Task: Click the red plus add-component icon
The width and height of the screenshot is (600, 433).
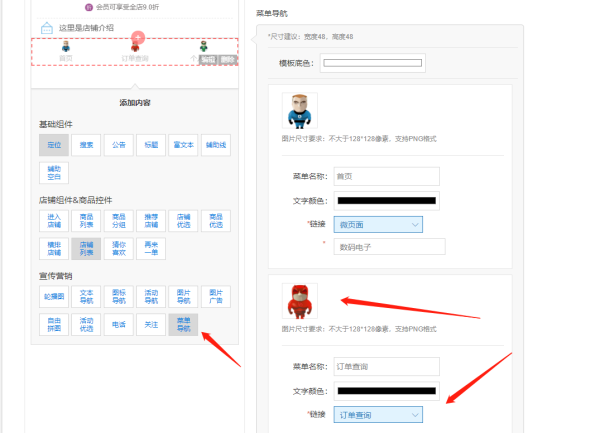Action: (x=138, y=38)
